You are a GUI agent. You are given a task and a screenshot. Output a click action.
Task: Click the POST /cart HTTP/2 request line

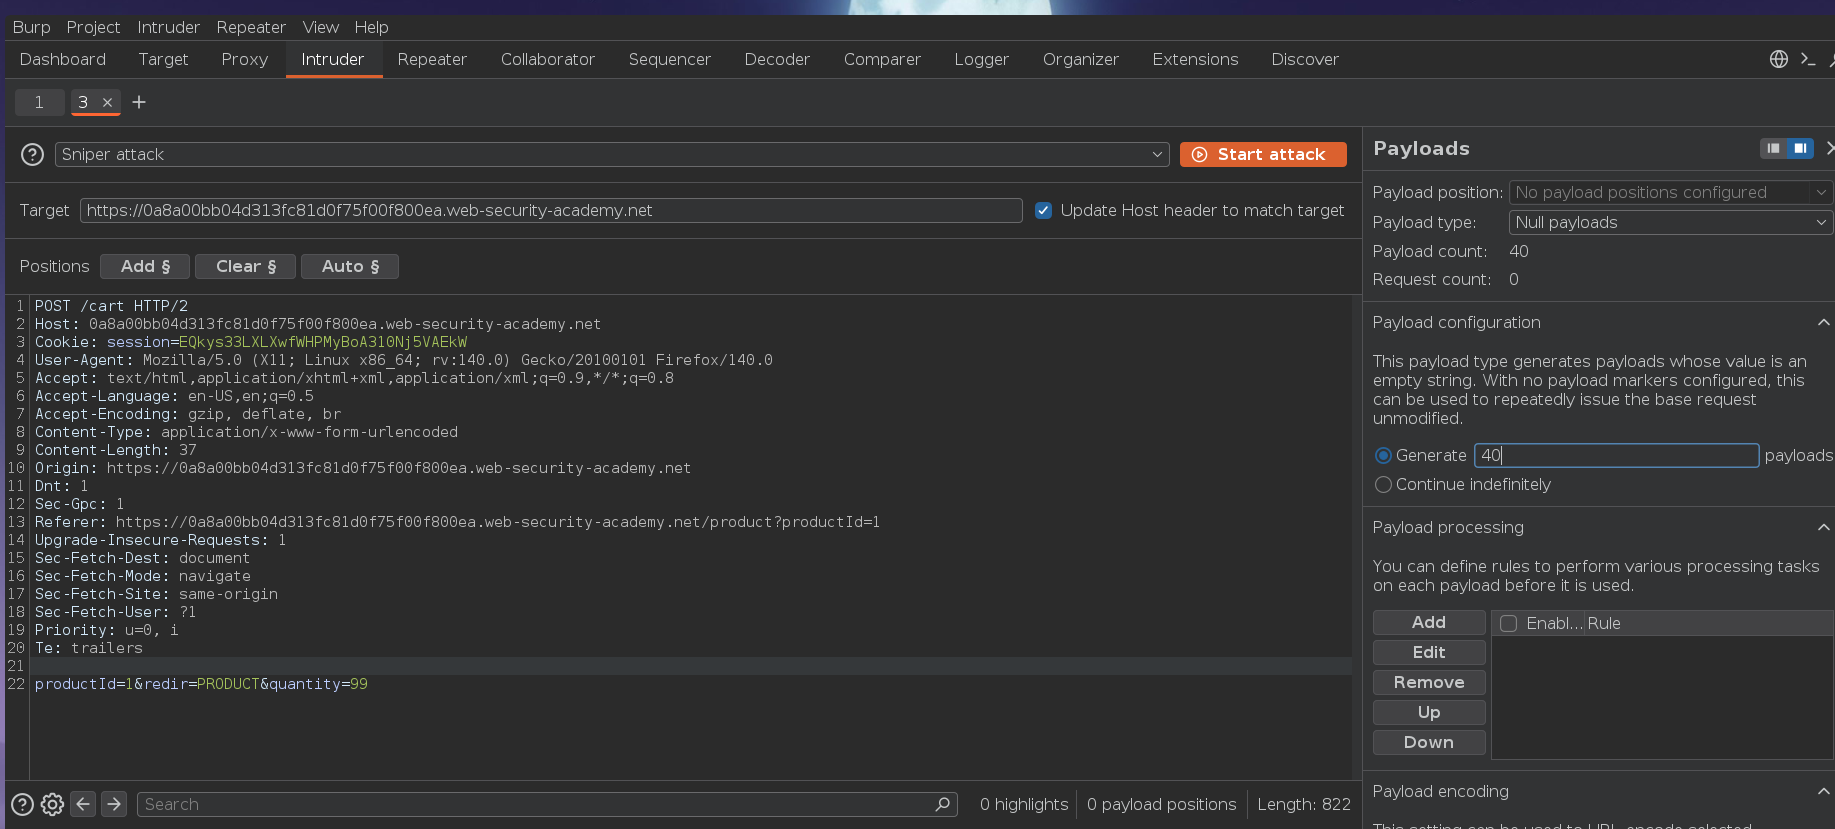pyautogui.click(x=111, y=306)
